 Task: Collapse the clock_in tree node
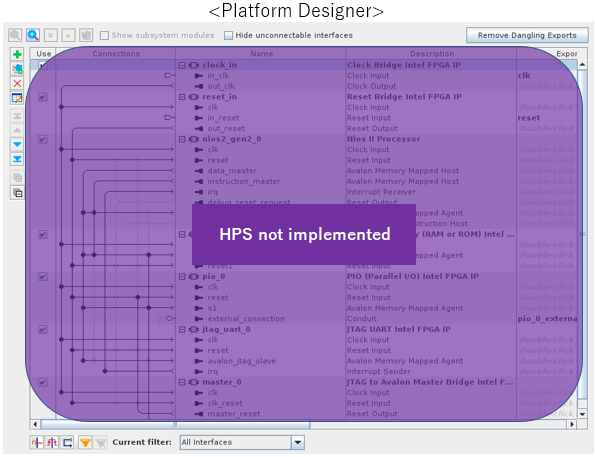(x=182, y=65)
